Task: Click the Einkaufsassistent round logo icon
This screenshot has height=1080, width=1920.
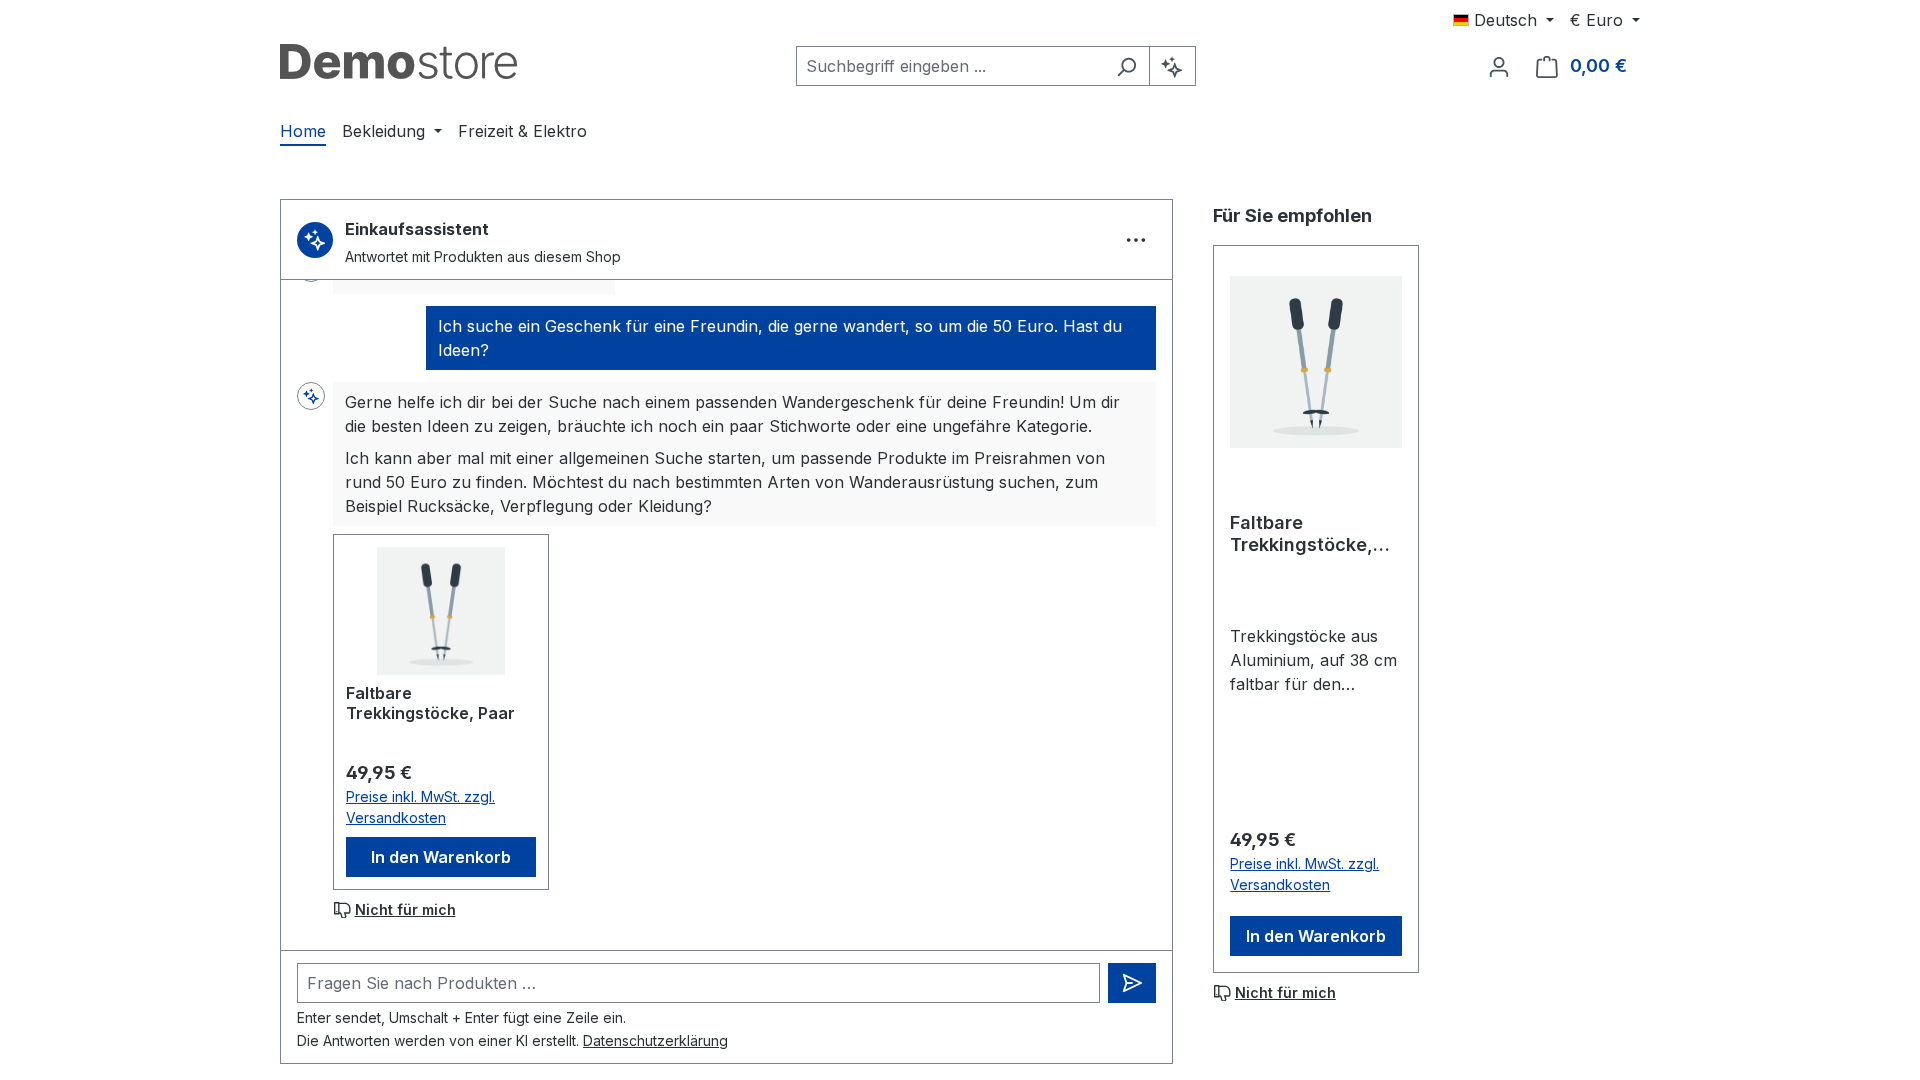Action: [x=315, y=240]
